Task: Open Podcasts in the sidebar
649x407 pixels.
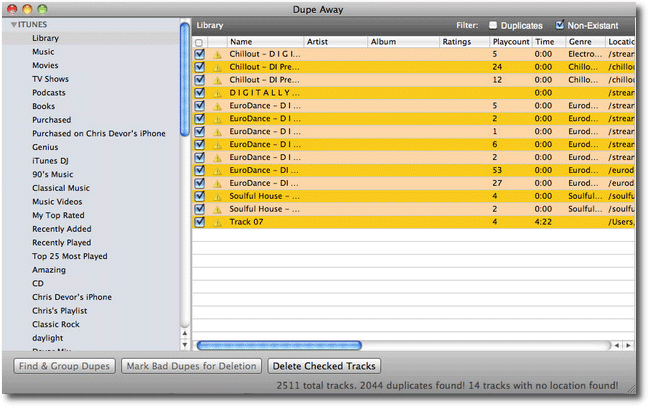Action: click(x=49, y=93)
